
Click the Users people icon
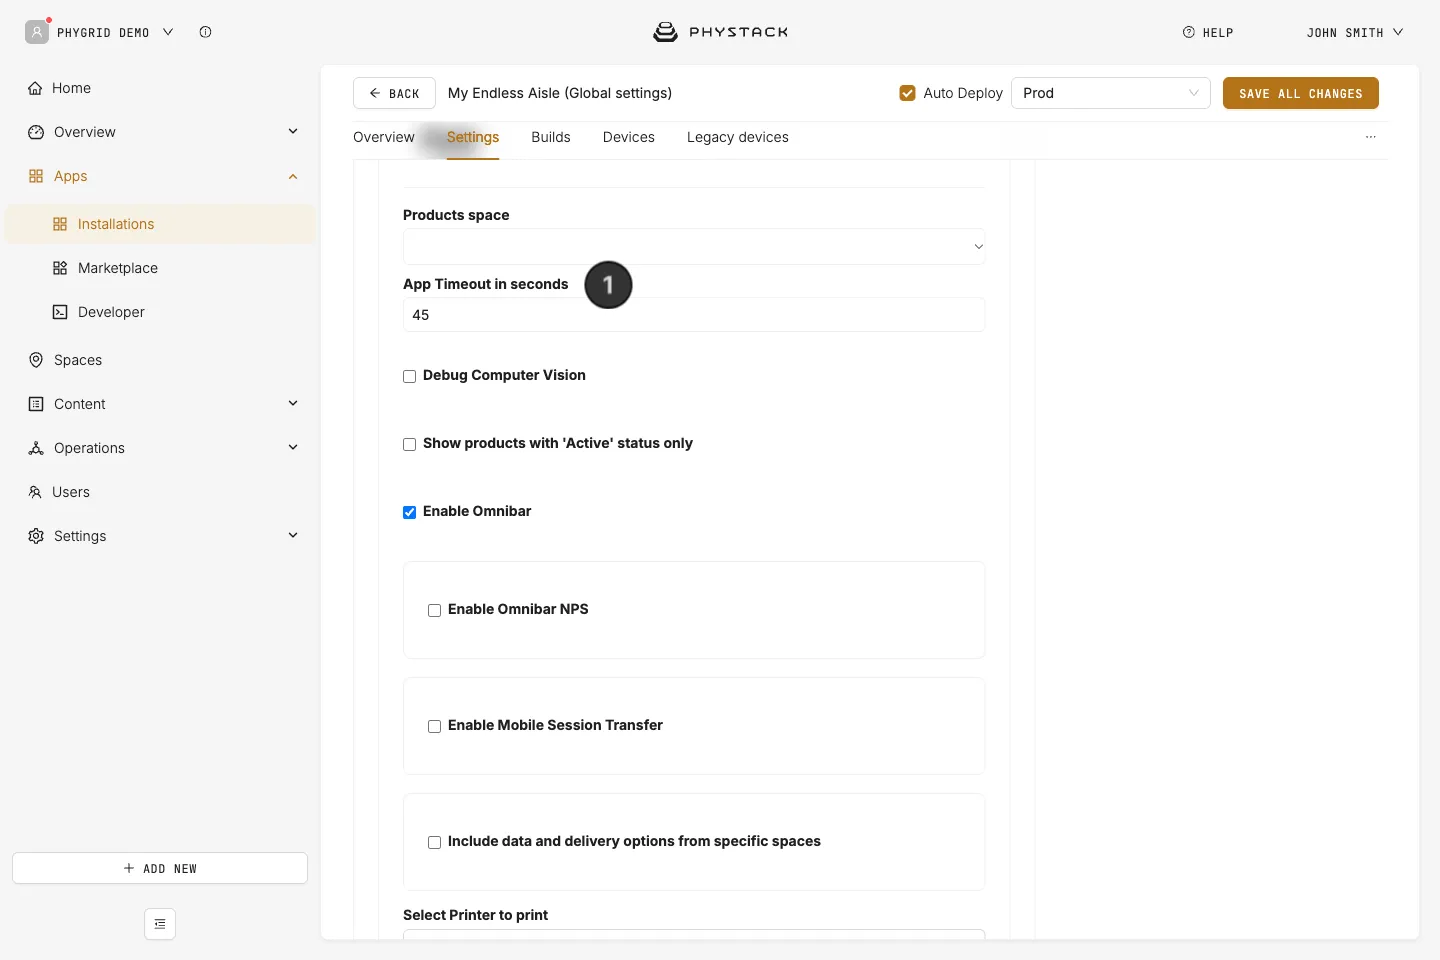point(35,492)
